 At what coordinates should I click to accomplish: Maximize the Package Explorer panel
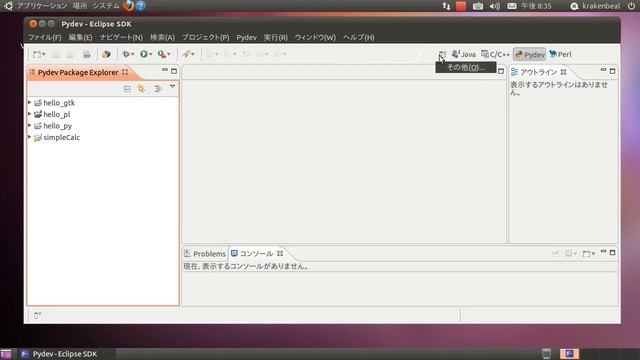coord(174,71)
